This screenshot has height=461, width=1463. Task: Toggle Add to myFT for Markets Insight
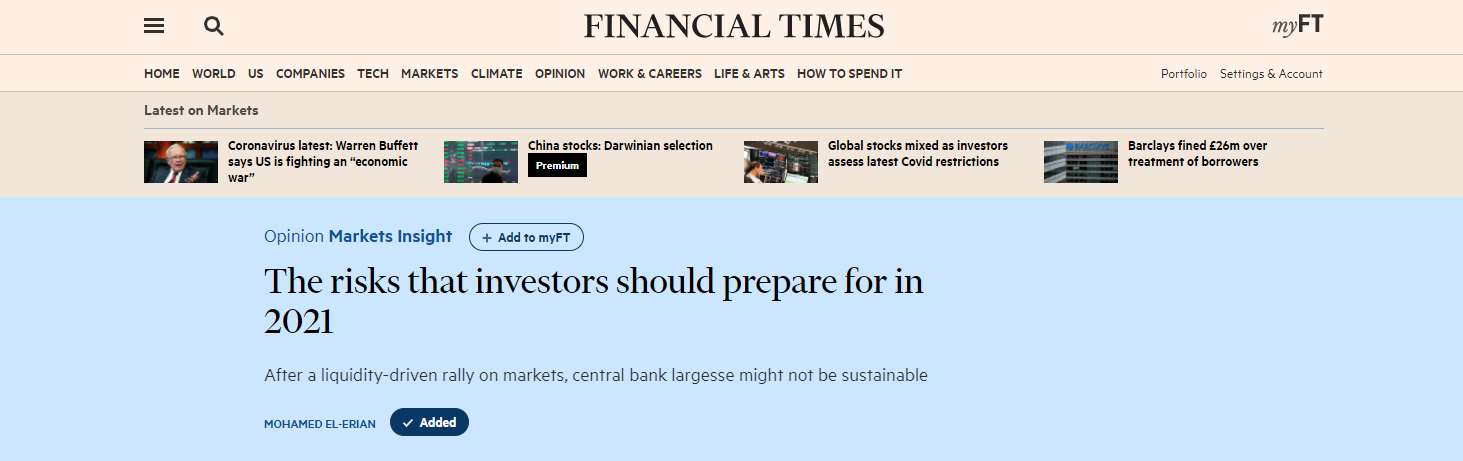click(x=526, y=237)
